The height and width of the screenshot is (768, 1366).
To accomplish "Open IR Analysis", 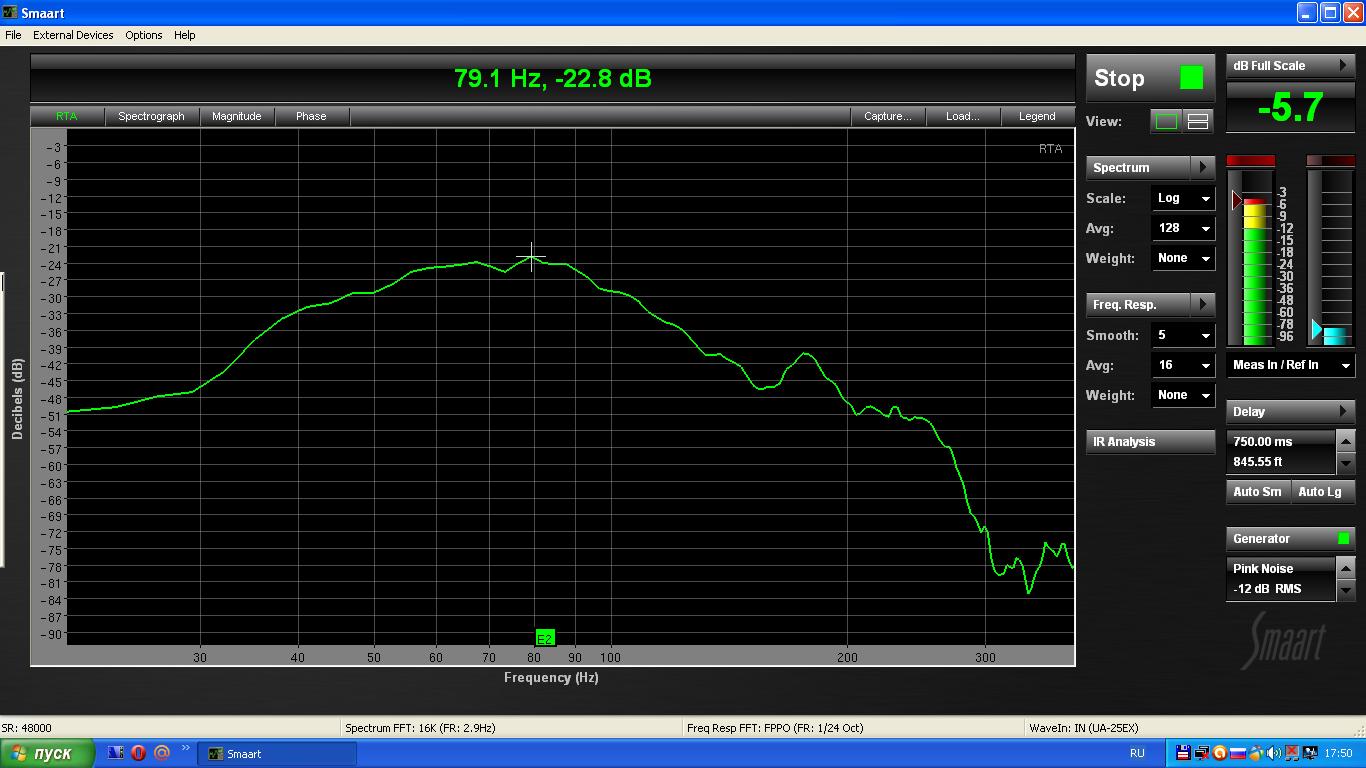I will (1151, 442).
